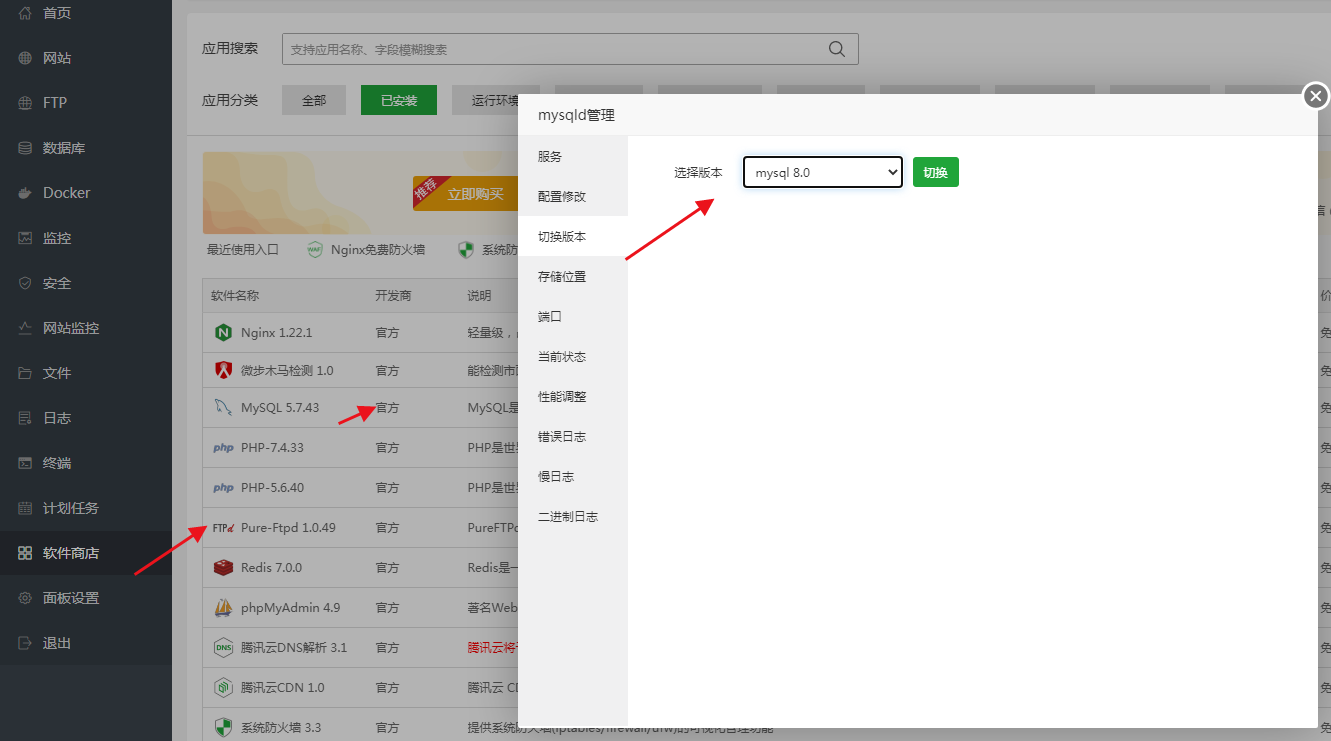Open the 服务 tab in mysqld dialog

(573, 156)
